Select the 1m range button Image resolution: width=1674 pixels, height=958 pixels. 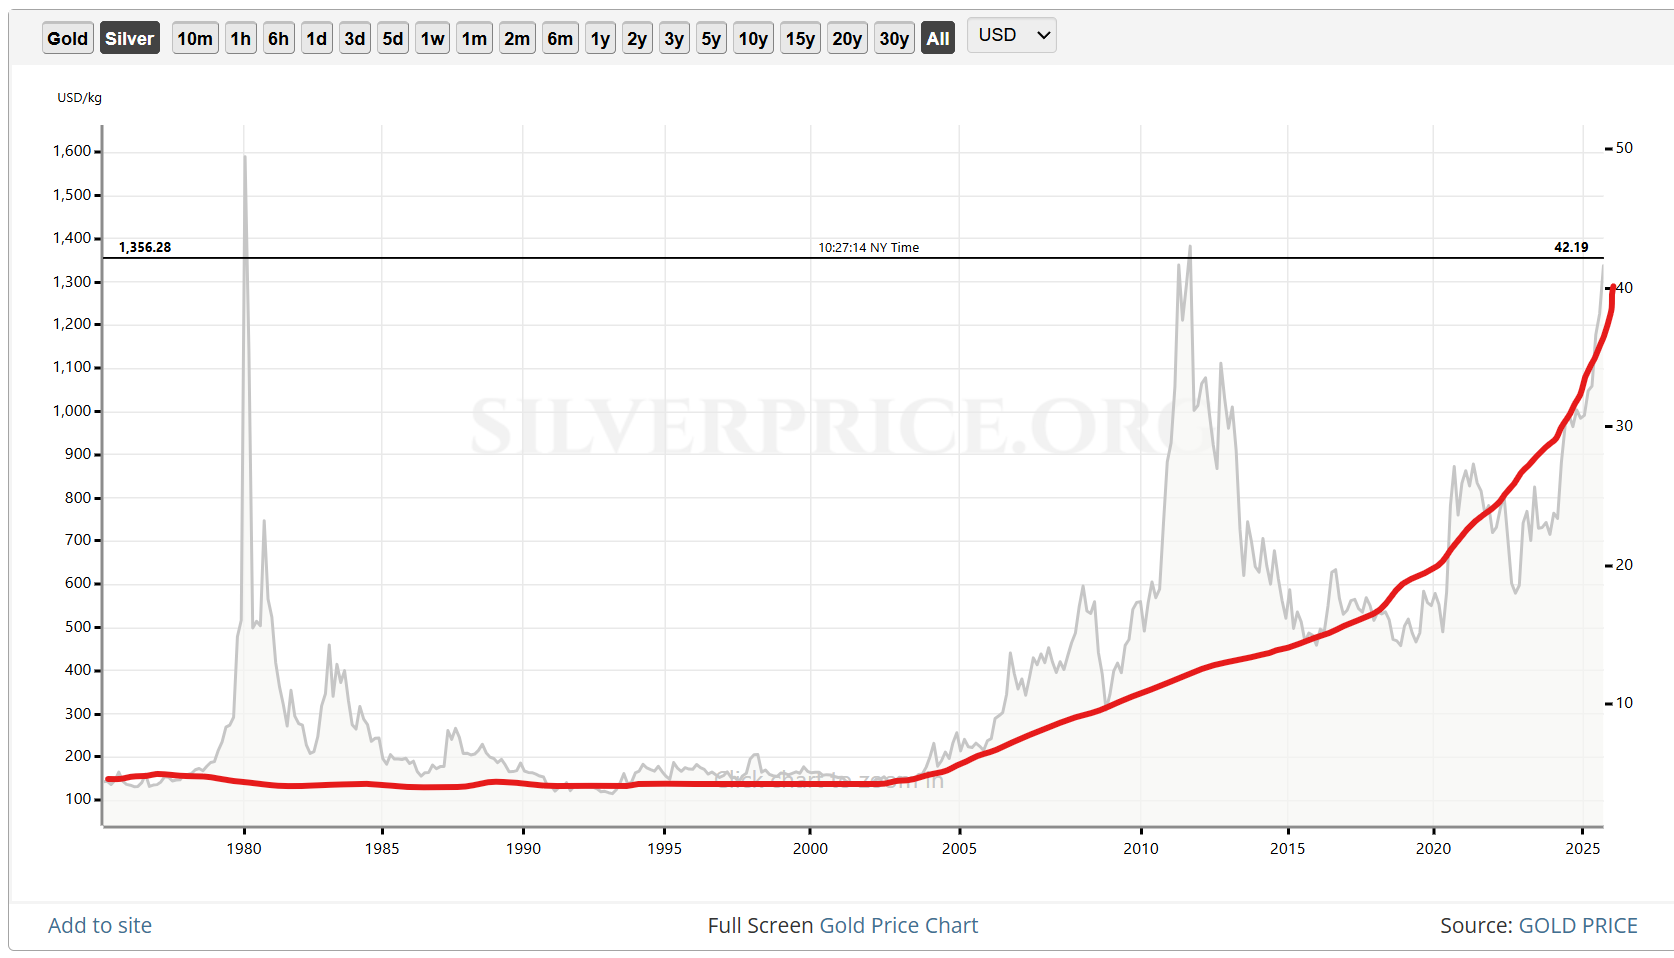pyautogui.click(x=475, y=38)
